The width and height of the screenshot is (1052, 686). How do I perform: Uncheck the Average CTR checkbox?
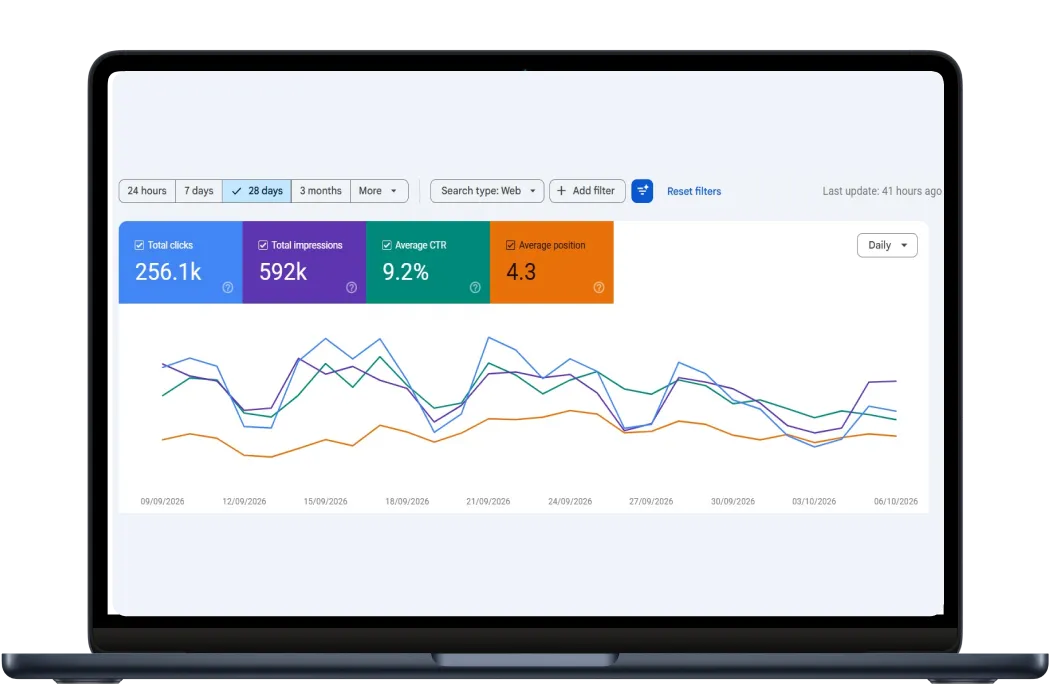click(386, 245)
